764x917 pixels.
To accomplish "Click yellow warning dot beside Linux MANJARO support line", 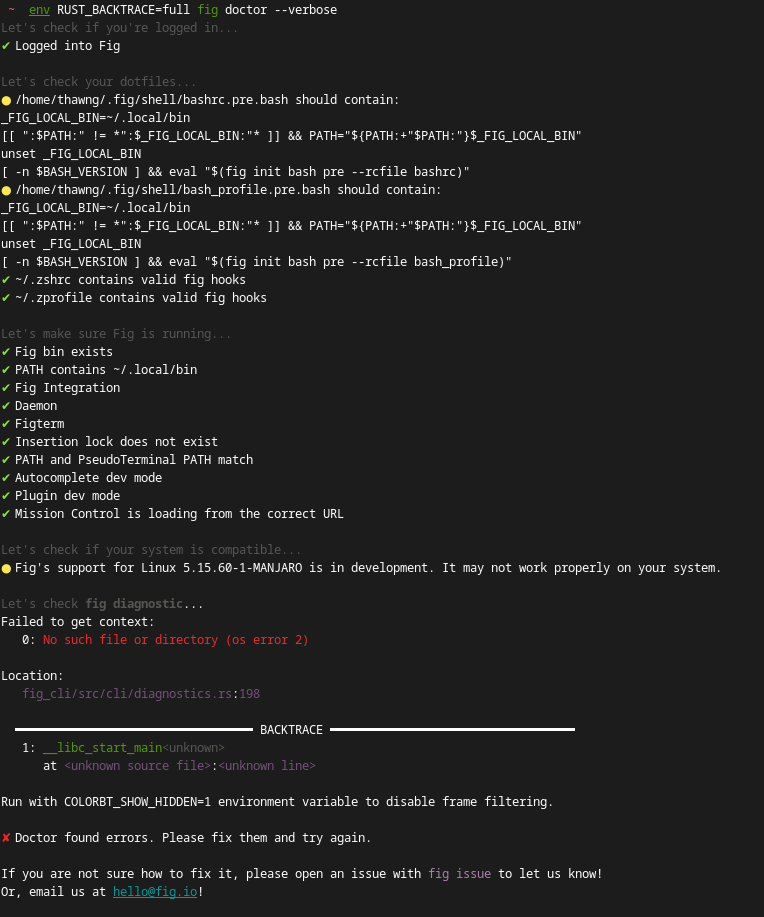I will pos(6,568).
